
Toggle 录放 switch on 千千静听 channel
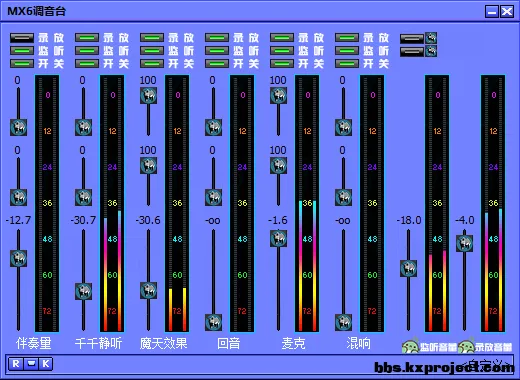pos(87,38)
